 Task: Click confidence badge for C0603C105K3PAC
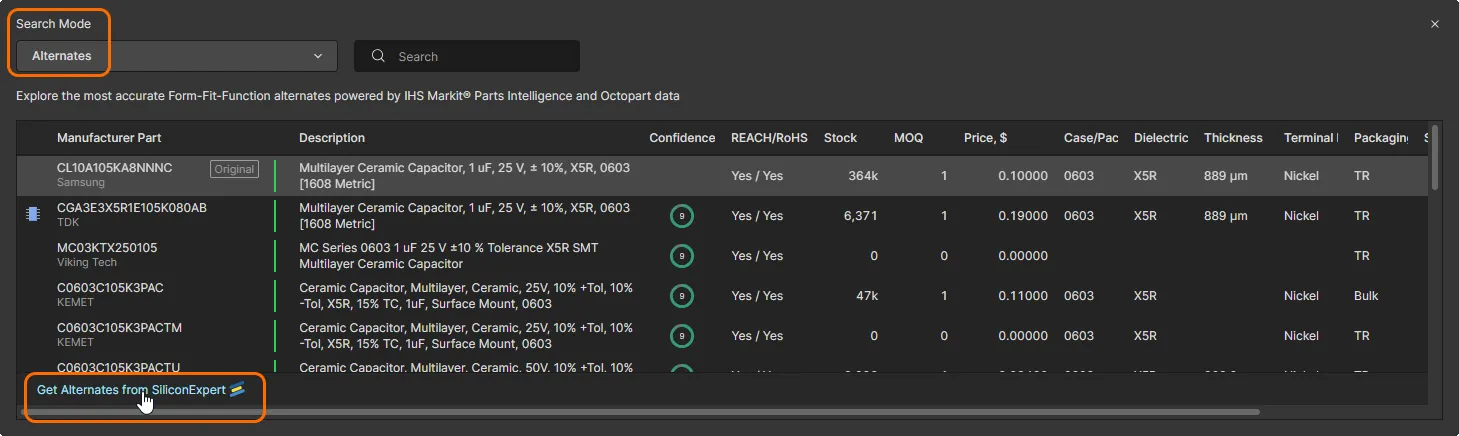(x=682, y=296)
